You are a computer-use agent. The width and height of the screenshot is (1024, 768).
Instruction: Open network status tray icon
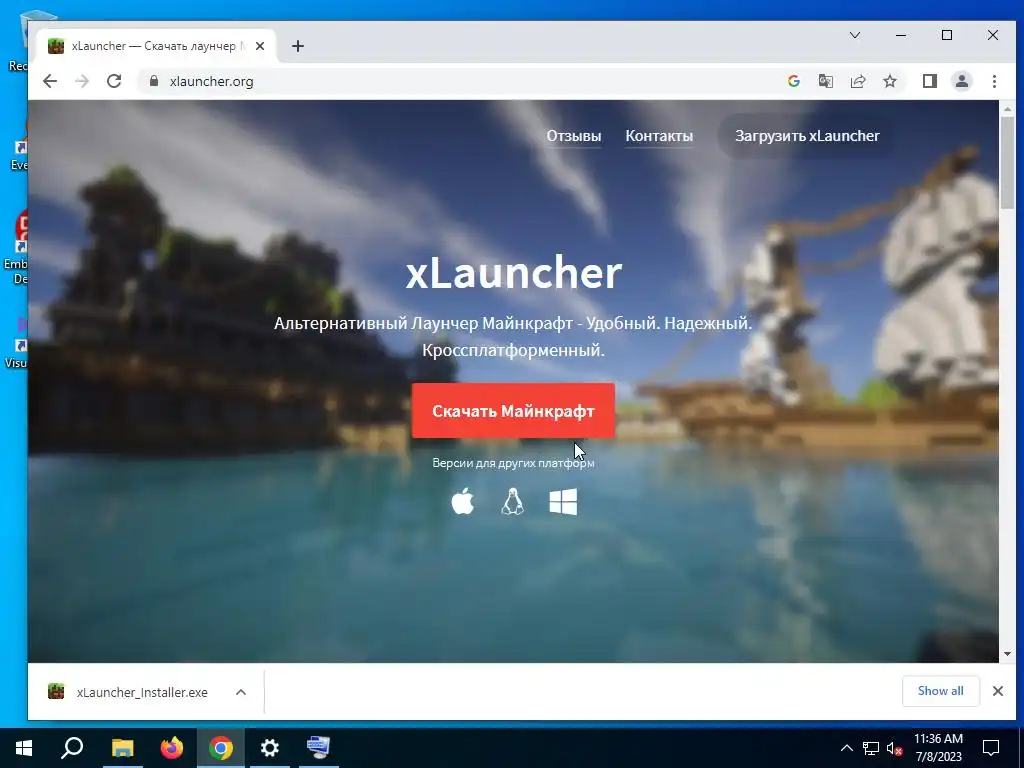[871, 748]
